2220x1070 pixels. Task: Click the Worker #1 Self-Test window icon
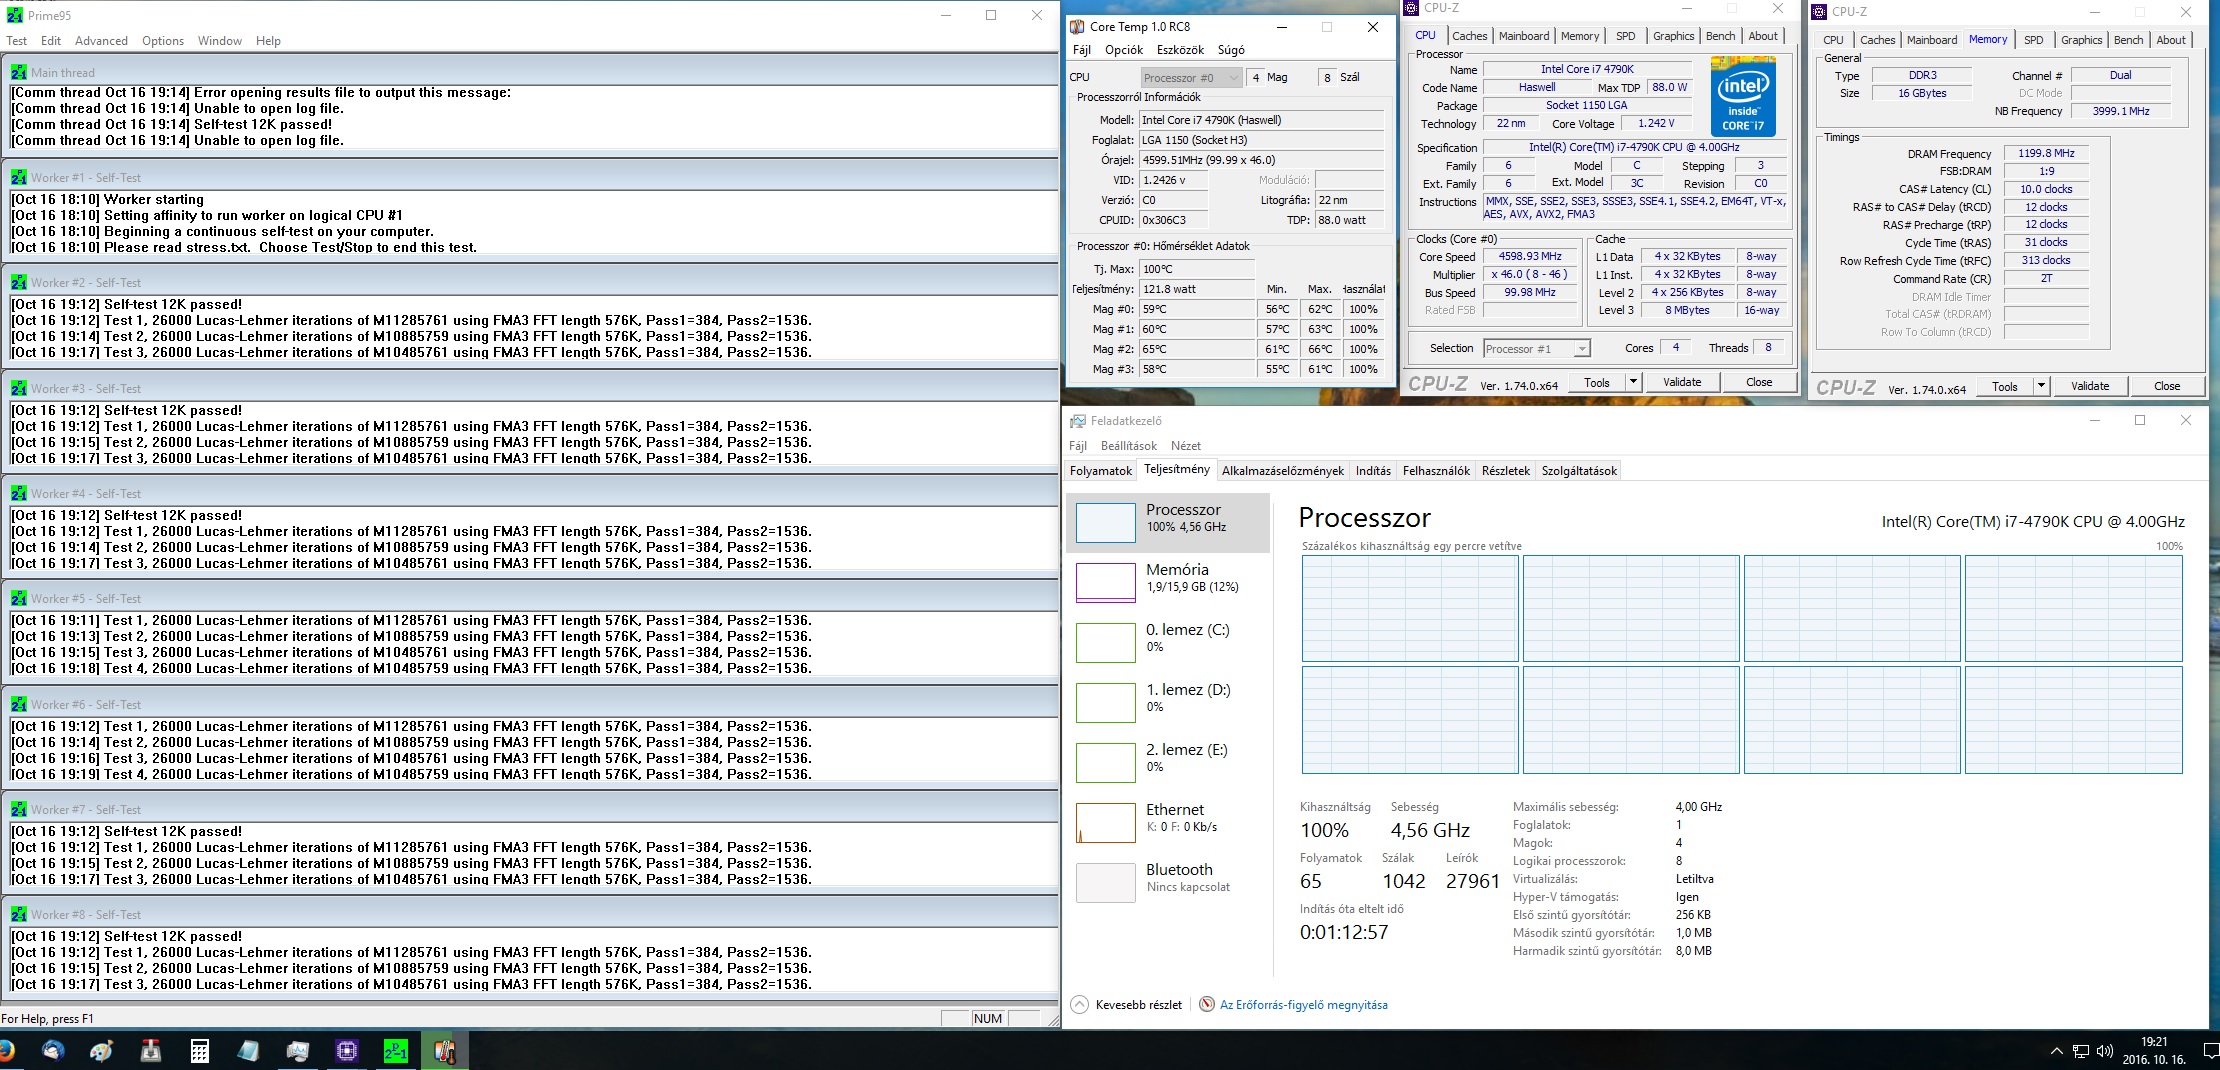click(18, 177)
